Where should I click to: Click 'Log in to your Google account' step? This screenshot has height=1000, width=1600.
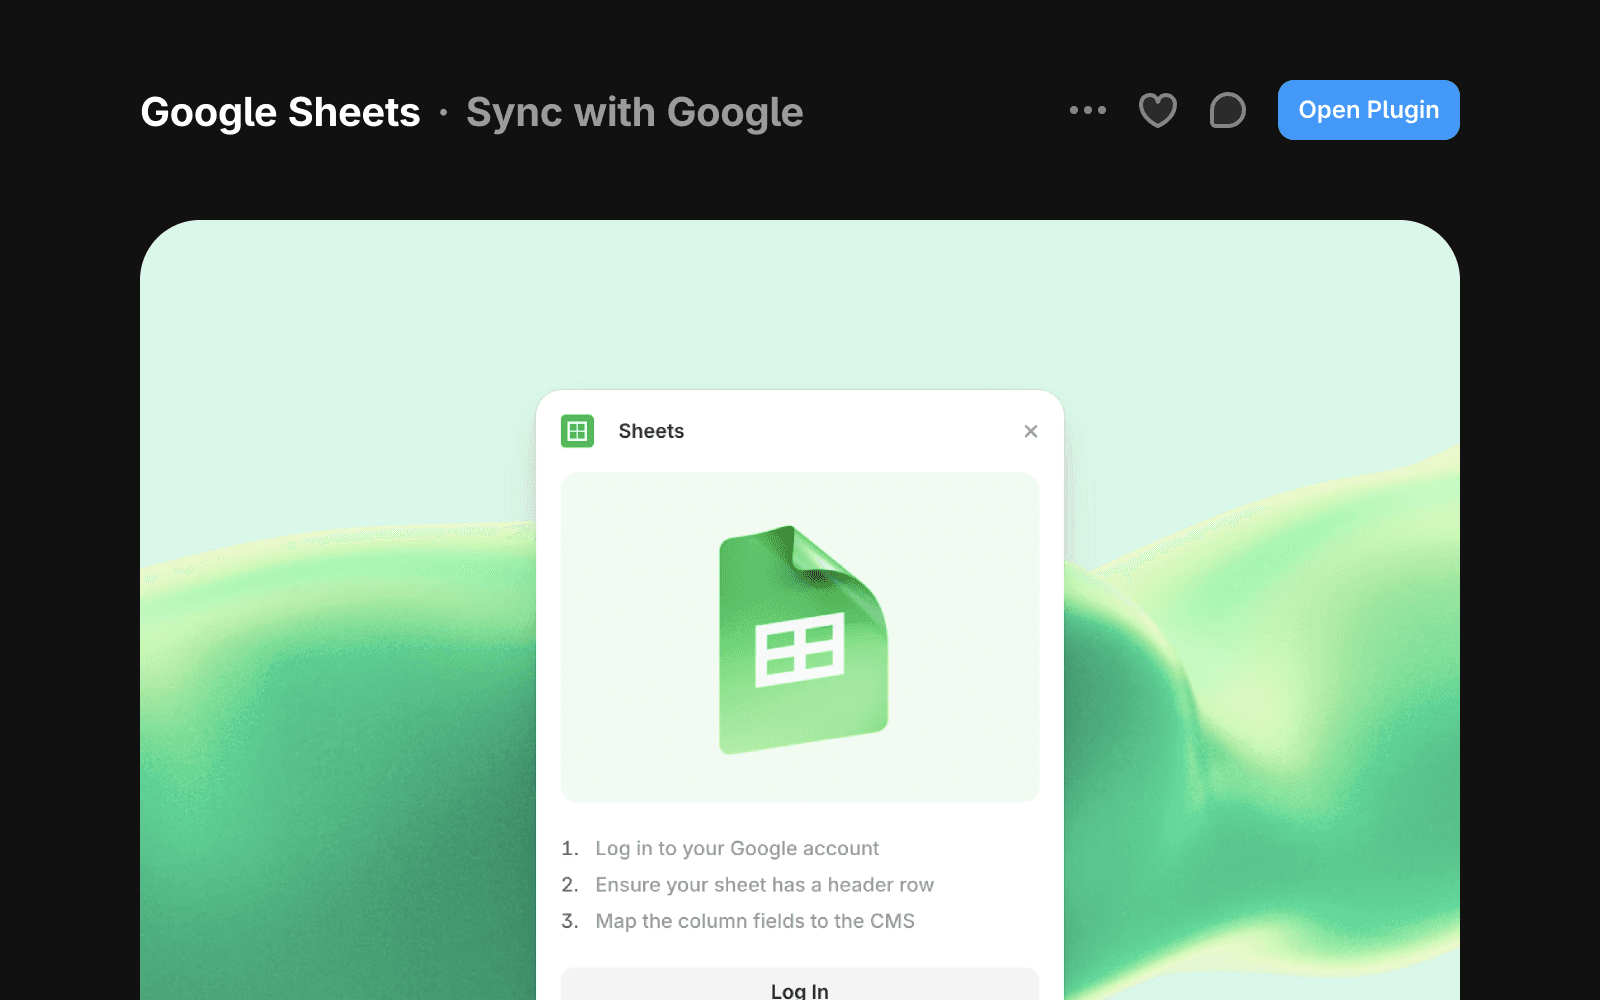737,848
